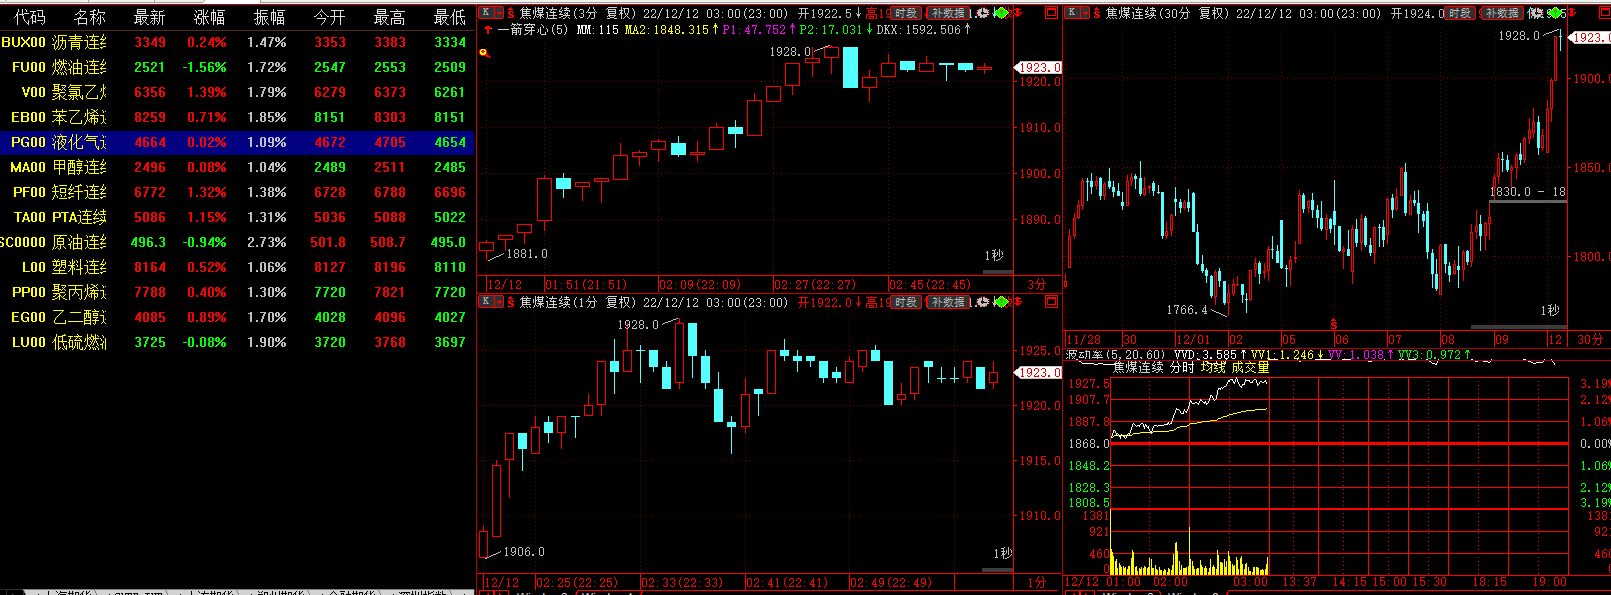Click gear settings icon in 3-minute chart header

click(x=983, y=13)
